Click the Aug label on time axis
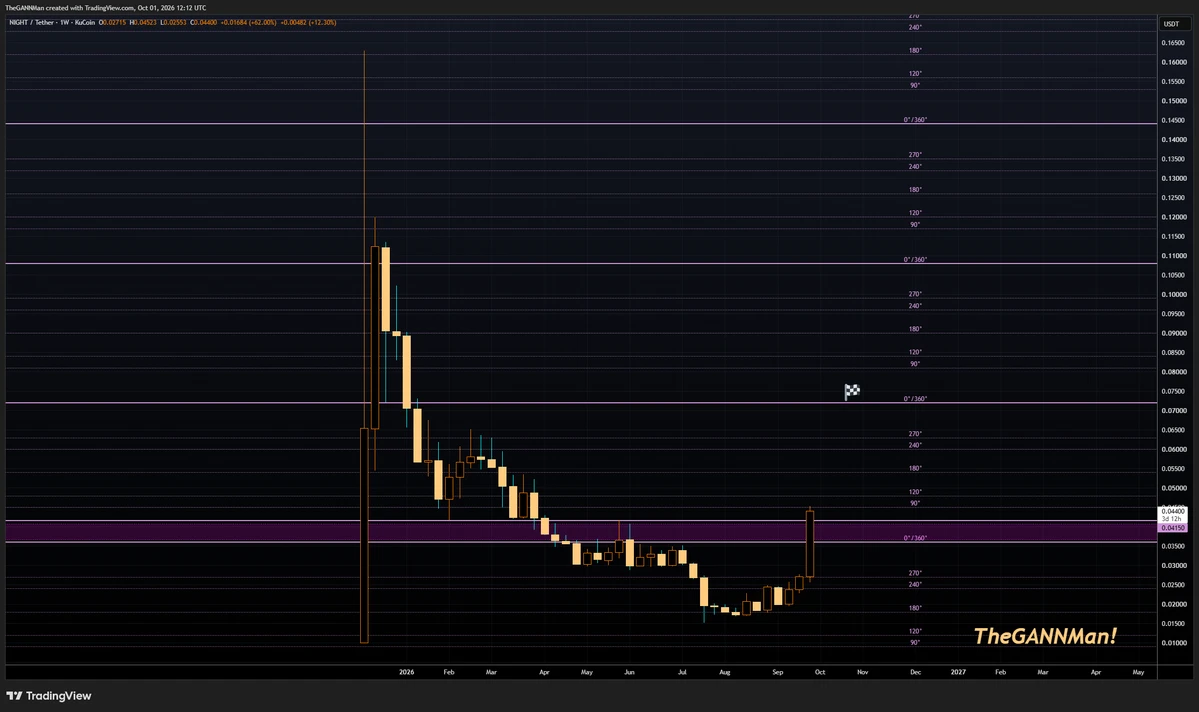The width and height of the screenshot is (1199, 712). click(725, 672)
